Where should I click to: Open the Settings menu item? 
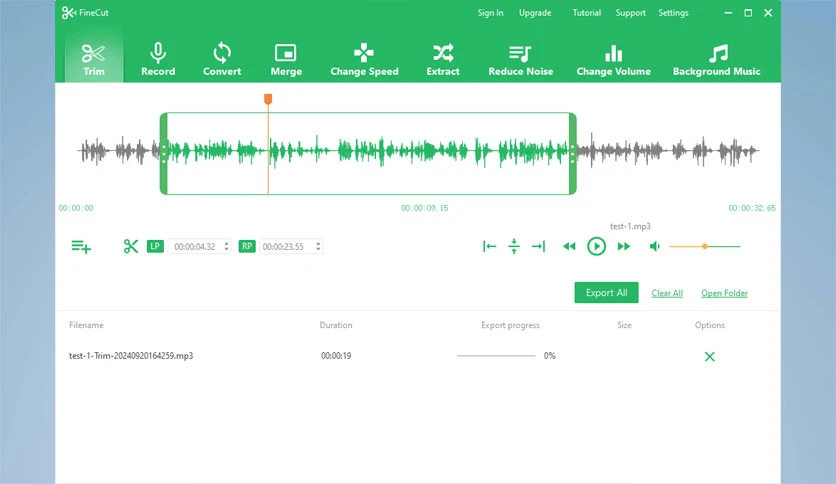pos(673,13)
